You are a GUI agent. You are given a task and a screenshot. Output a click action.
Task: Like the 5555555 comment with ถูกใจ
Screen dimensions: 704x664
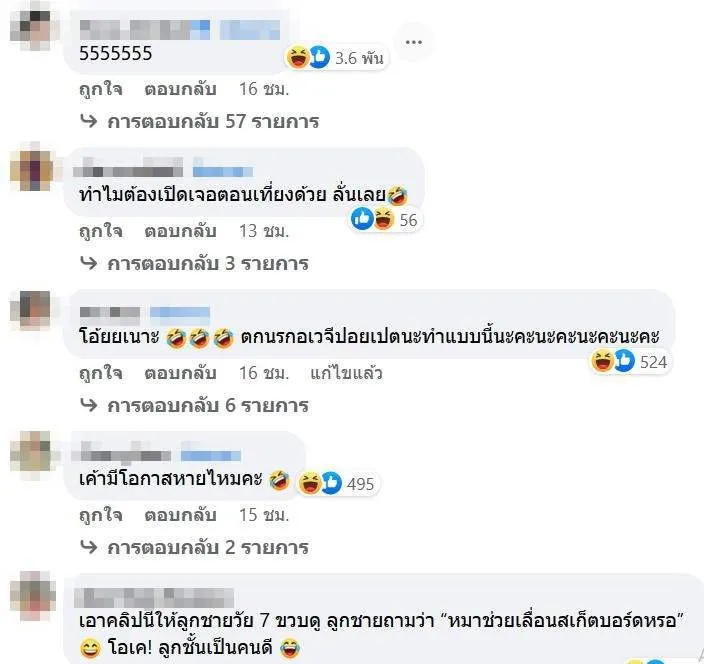(101, 89)
